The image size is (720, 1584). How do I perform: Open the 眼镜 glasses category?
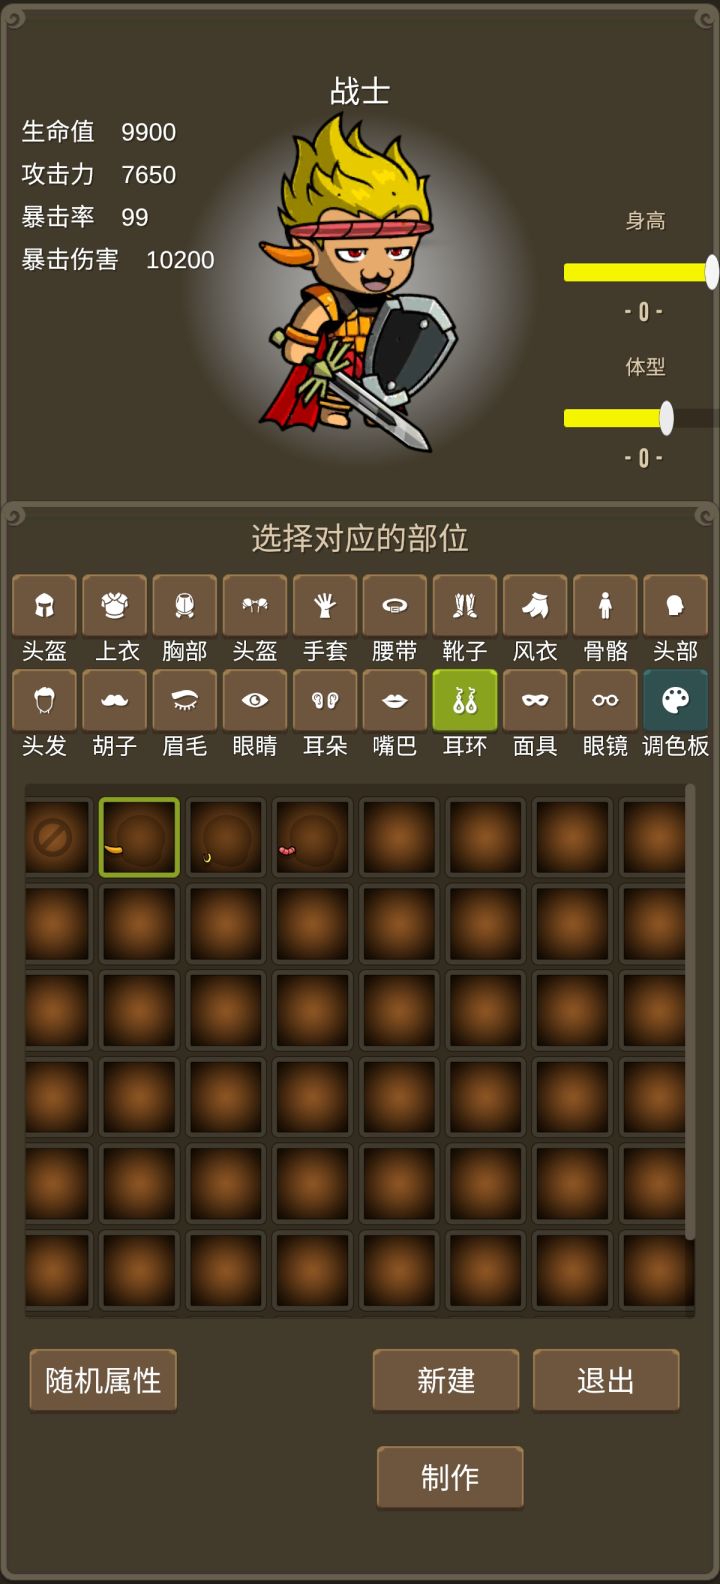click(x=605, y=700)
